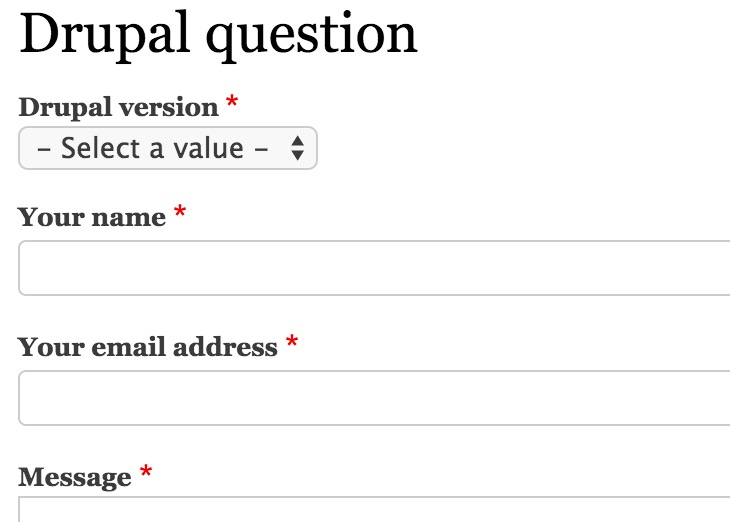
Task: Click the red asterisk beside Message
Action: pos(146,471)
